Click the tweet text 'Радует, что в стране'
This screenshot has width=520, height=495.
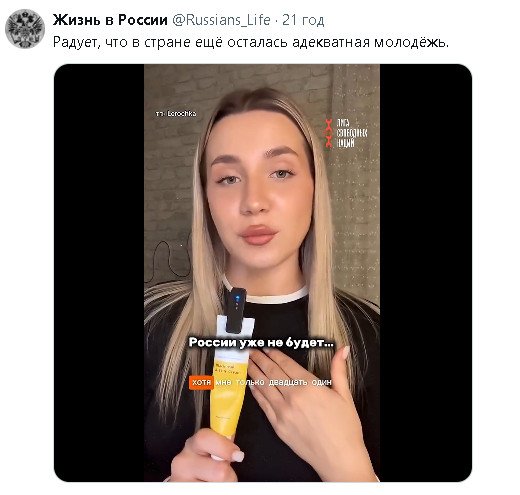pyautogui.click(x=138, y=43)
